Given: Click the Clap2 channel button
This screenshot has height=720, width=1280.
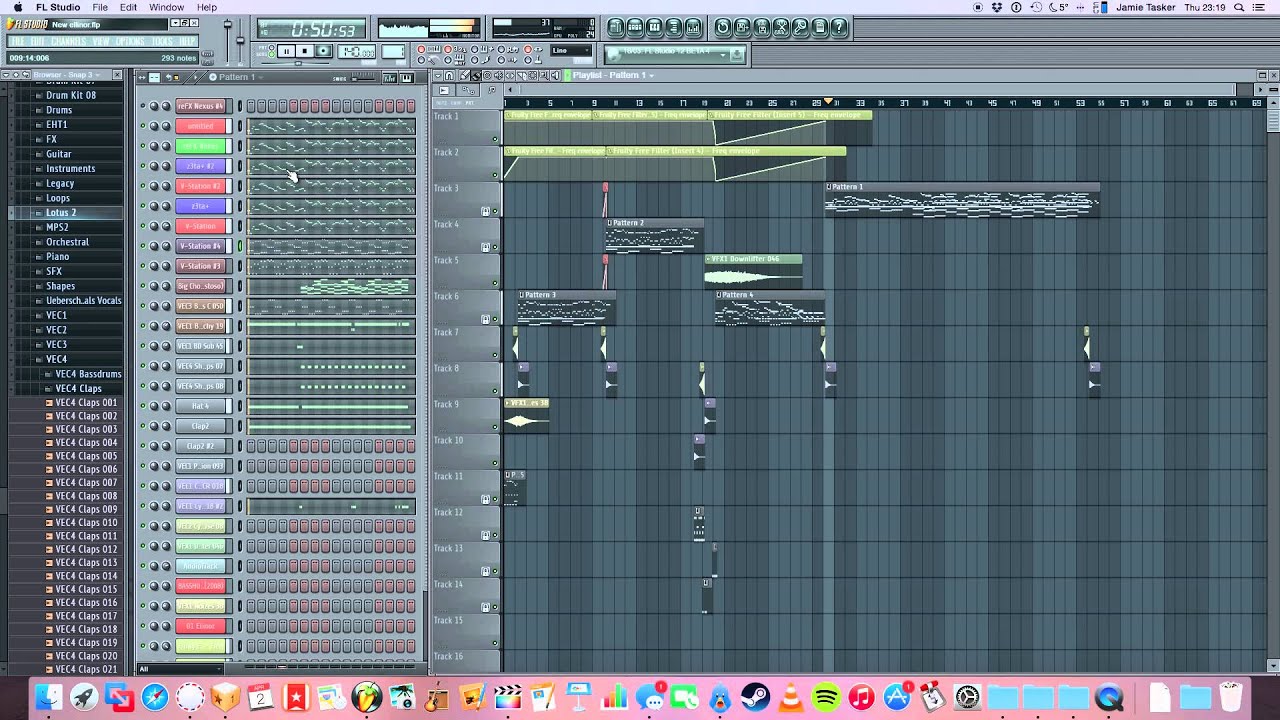Looking at the screenshot, I should tap(200, 426).
